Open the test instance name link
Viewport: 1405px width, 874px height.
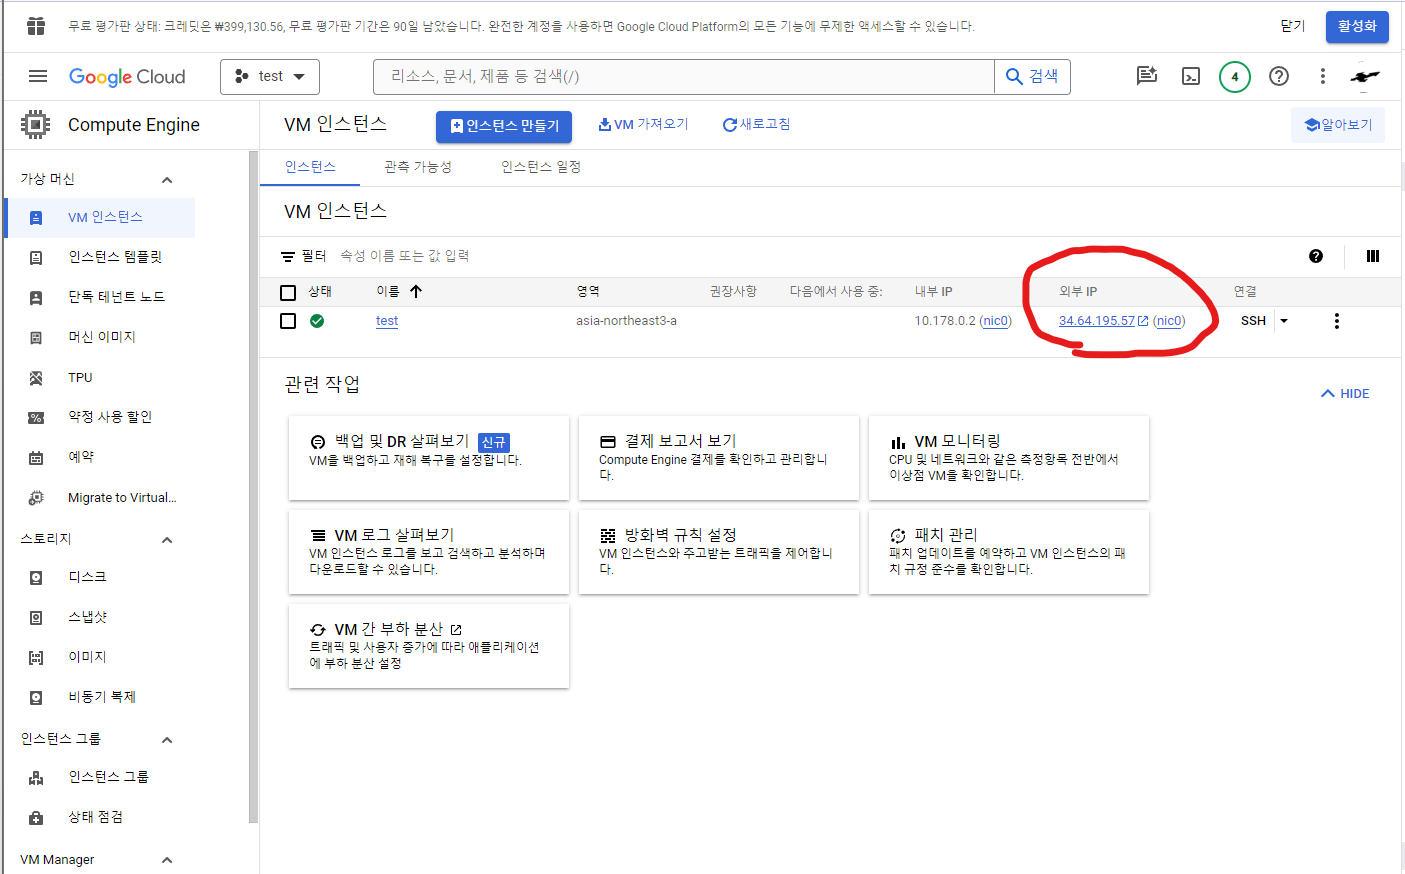click(x=387, y=321)
